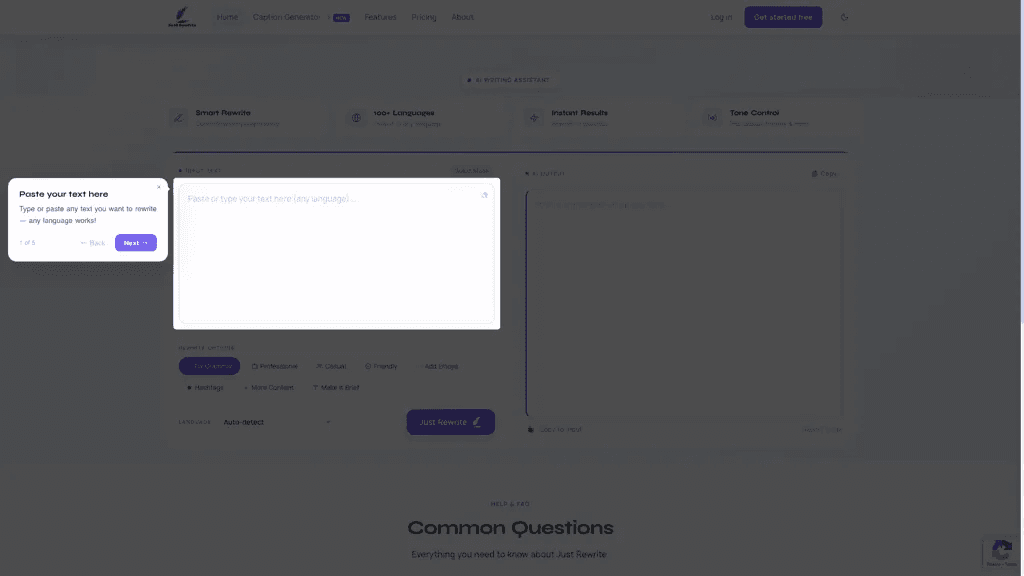
Task: Select the Professional rewrite option
Action: point(274,366)
